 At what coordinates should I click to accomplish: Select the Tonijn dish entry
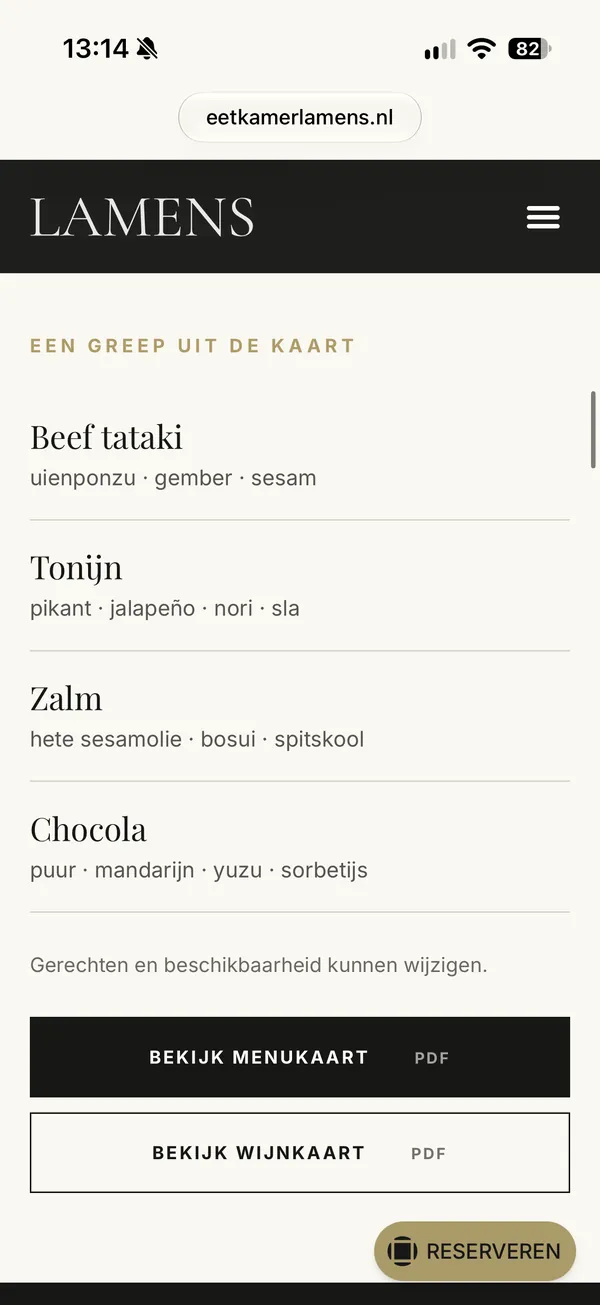300,586
